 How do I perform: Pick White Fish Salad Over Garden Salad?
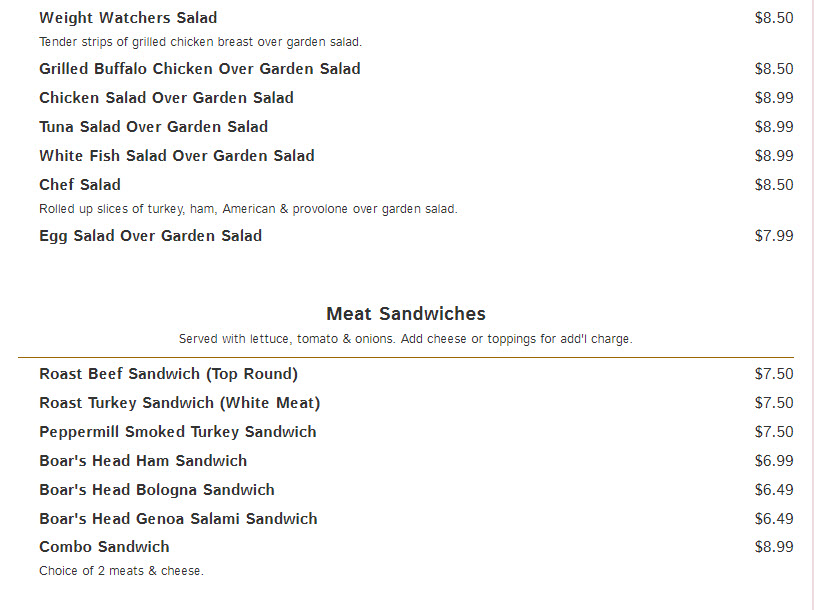(x=177, y=156)
